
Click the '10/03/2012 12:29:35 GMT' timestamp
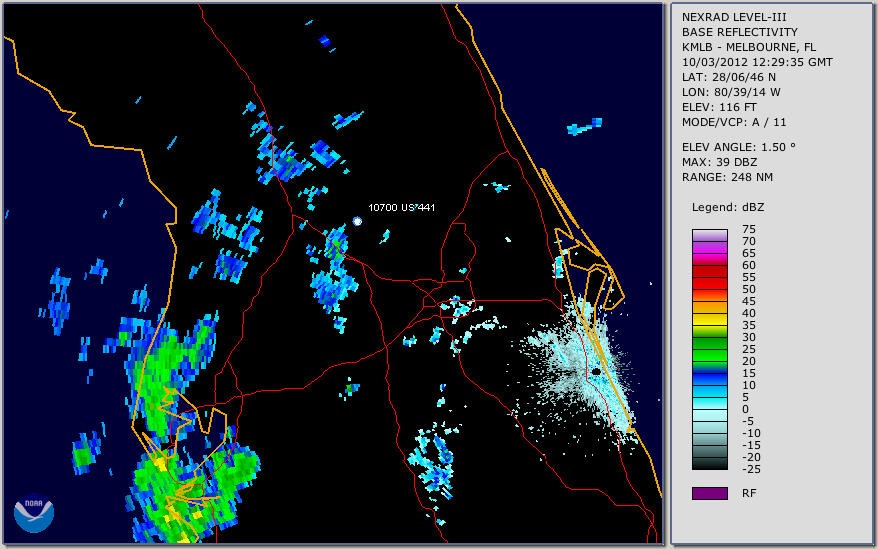pyautogui.click(x=757, y=62)
